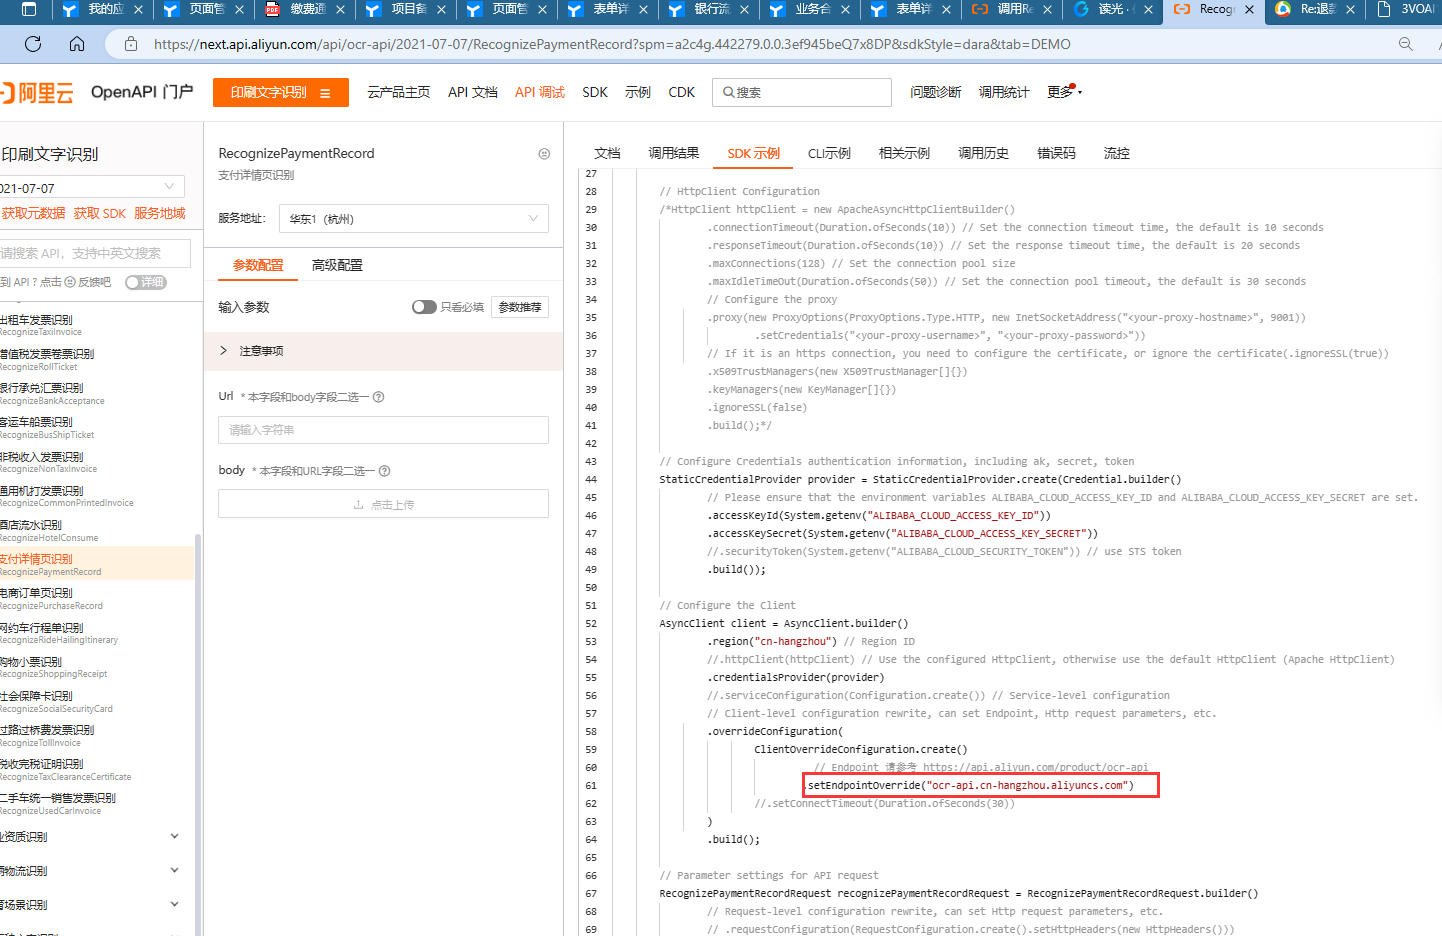Click the 参数推荐 button
The height and width of the screenshot is (936, 1442).
pos(520,307)
